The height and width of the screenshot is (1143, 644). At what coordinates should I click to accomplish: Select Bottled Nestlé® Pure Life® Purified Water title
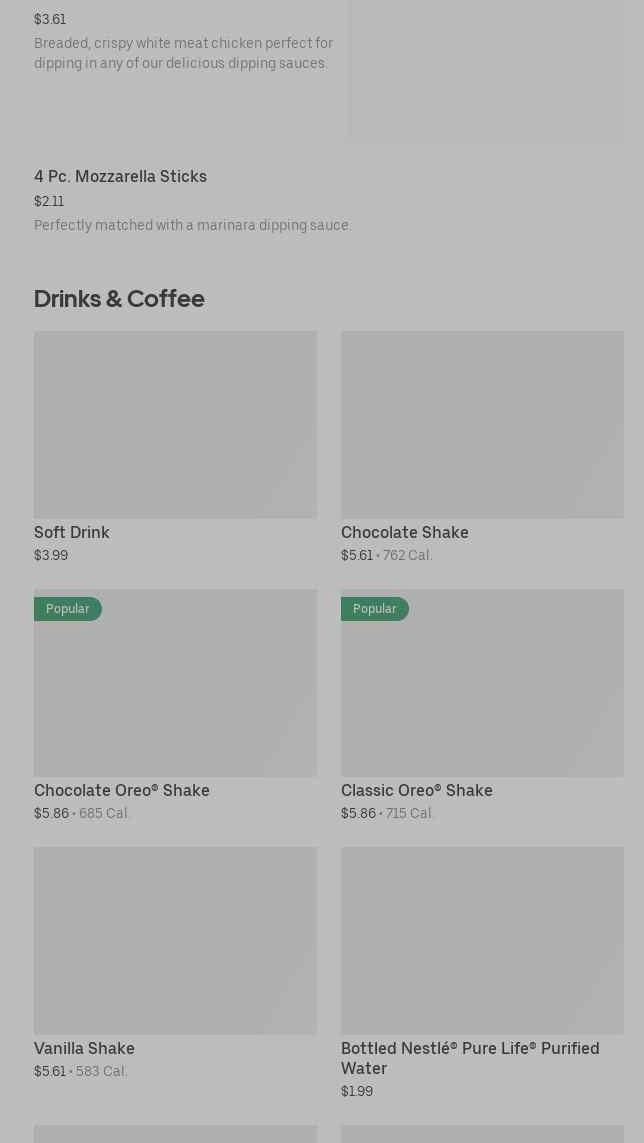pyautogui.click(x=470, y=1058)
